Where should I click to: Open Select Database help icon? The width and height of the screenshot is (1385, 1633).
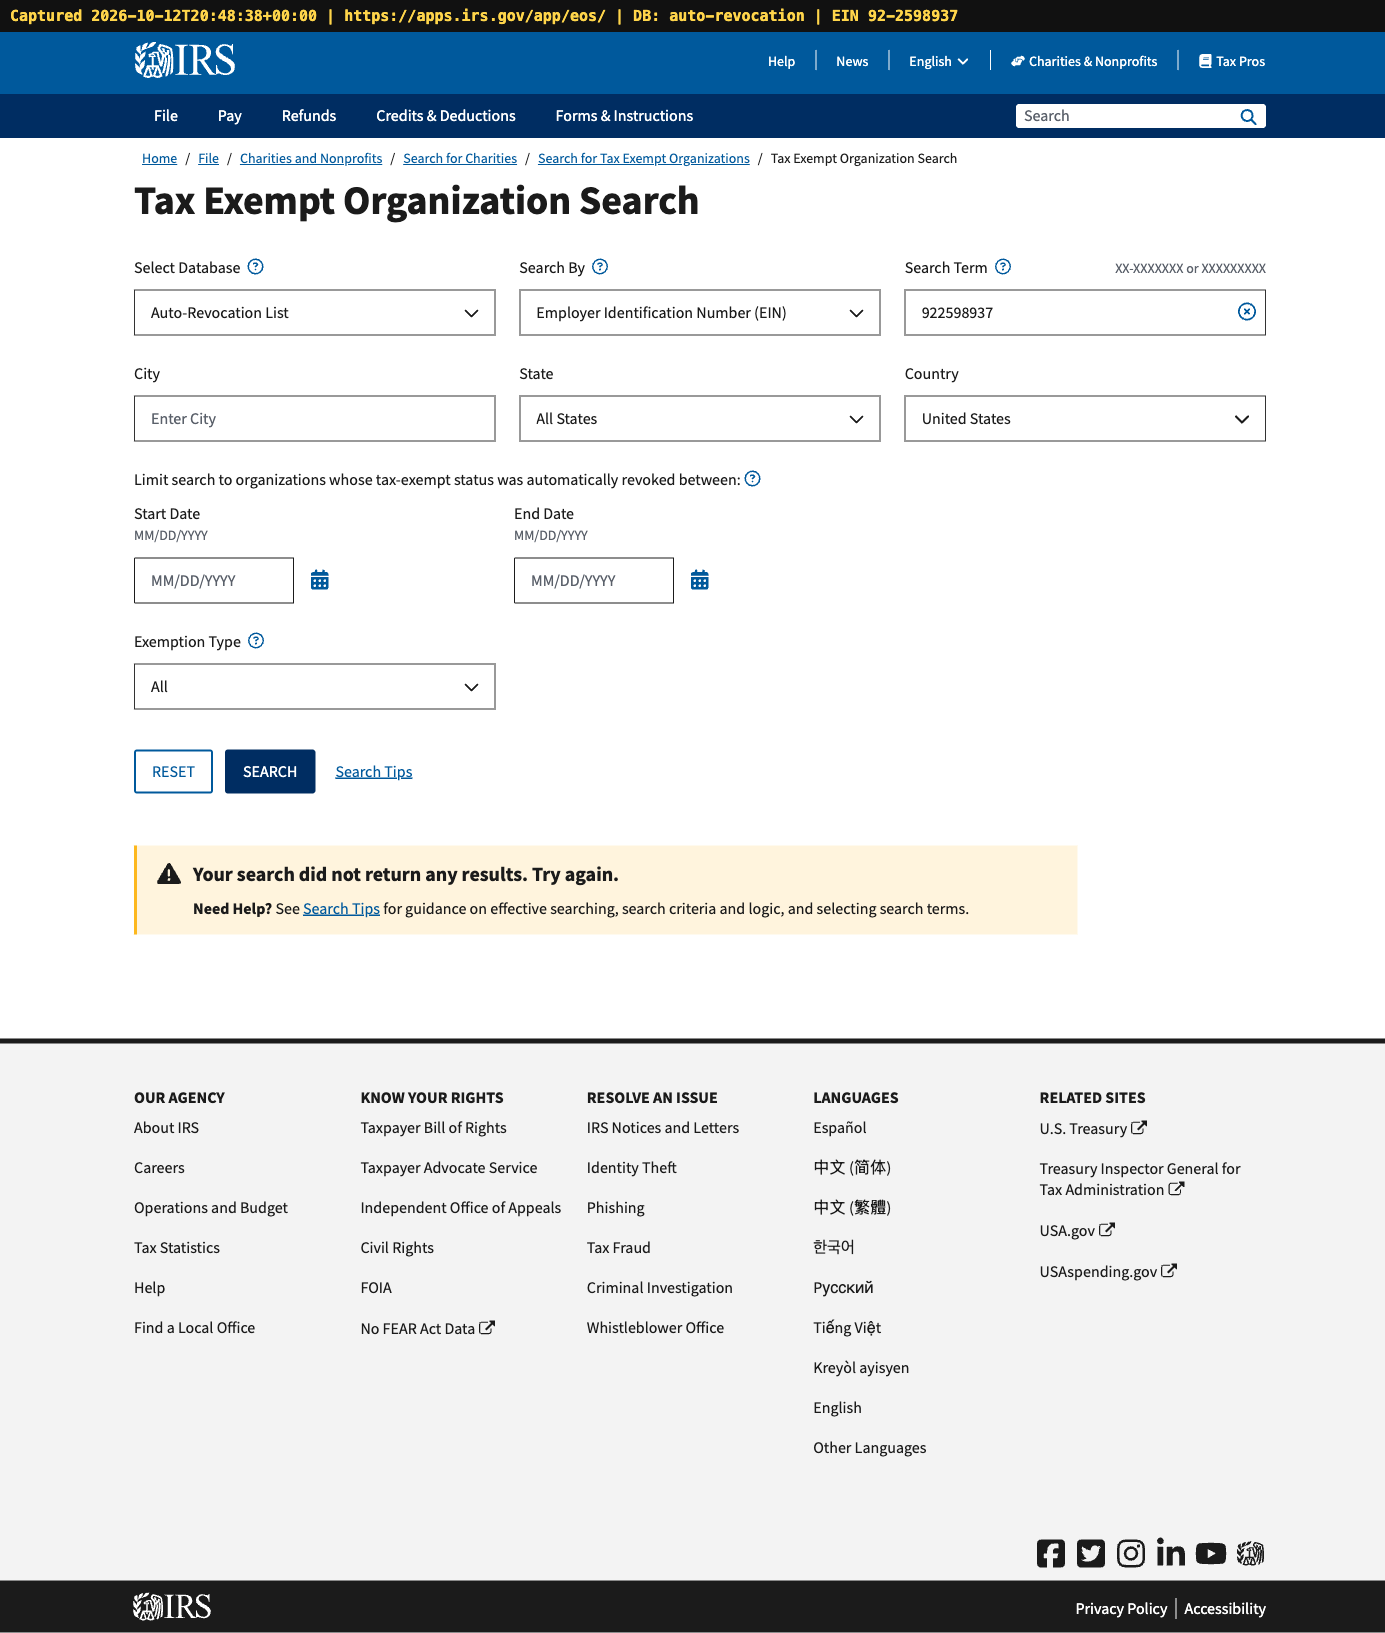(256, 267)
